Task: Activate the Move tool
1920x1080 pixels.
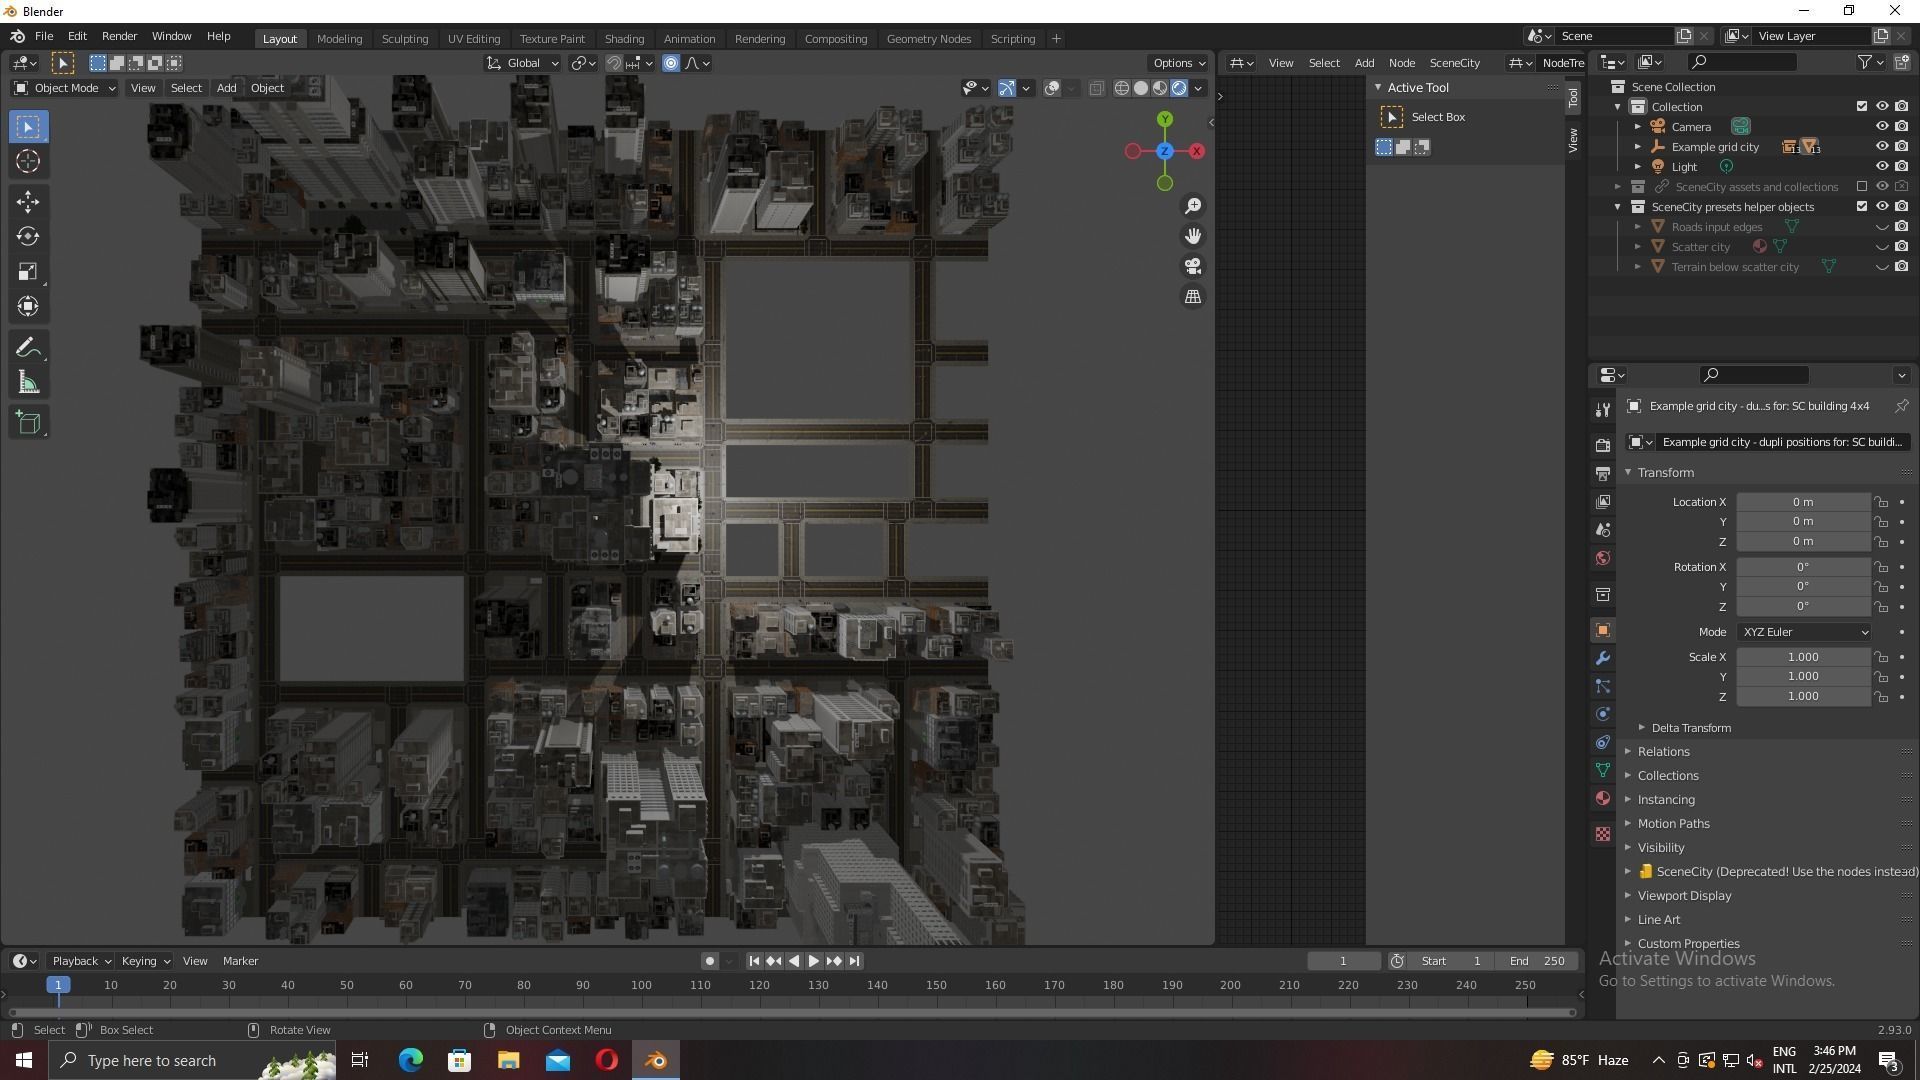Action: coord(28,202)
